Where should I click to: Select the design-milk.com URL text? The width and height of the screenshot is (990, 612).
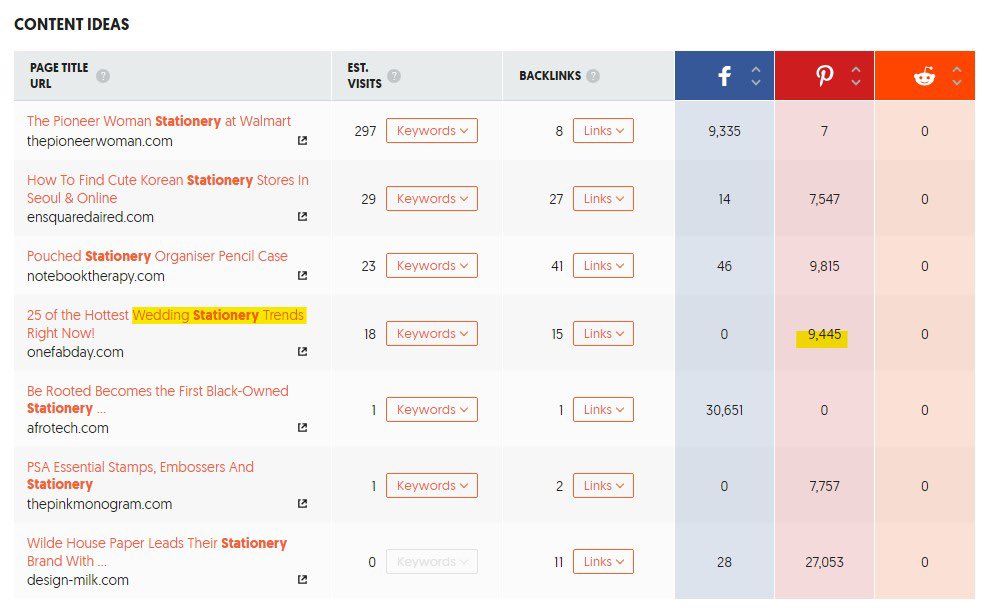point(78,580)
